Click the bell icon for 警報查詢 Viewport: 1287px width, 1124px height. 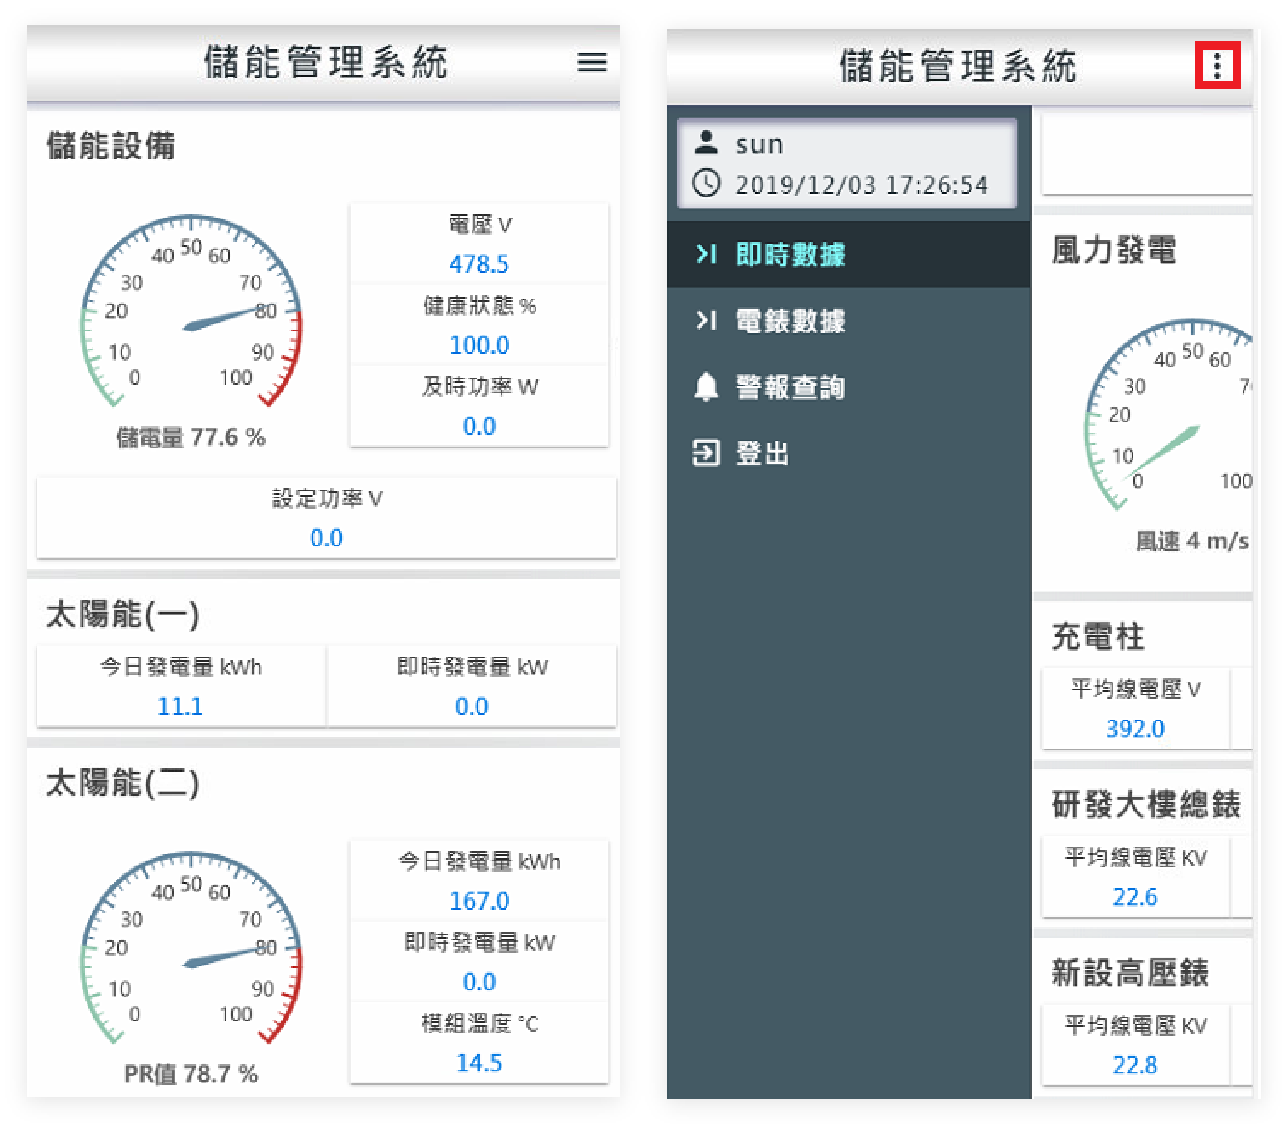pos(706,387)
